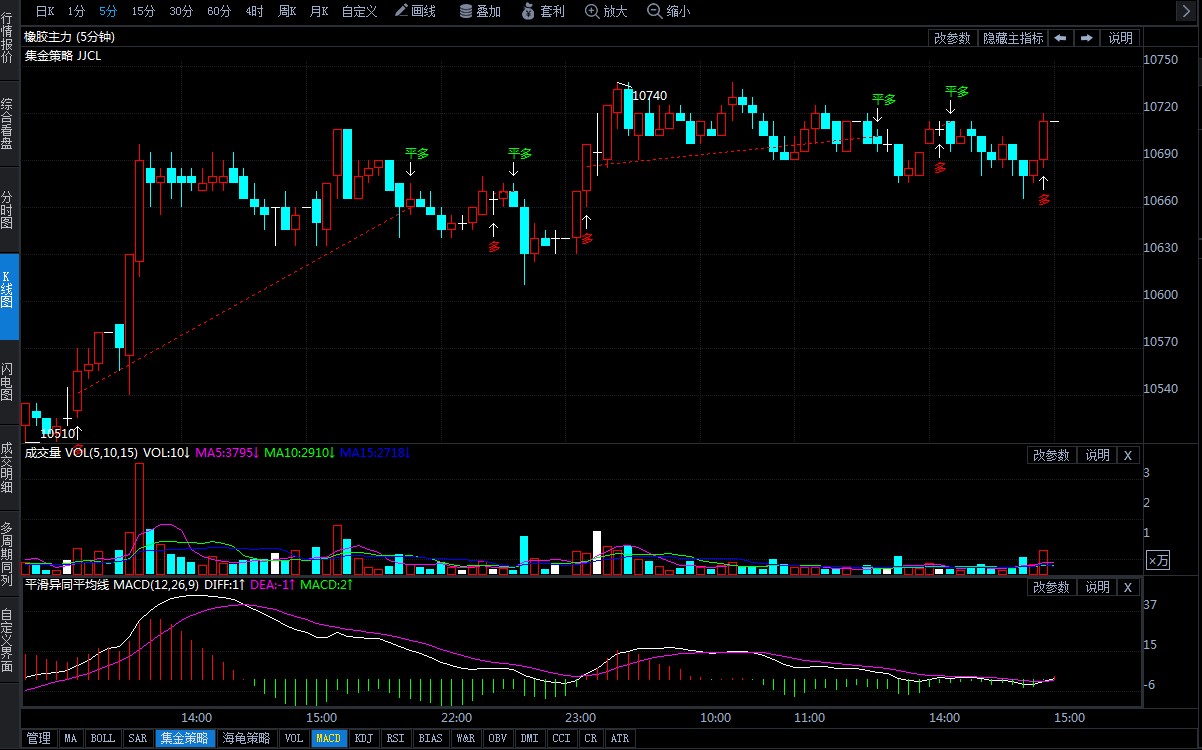Select the CR indicator tab
Image resolution: width=1202 pixels, height=750 pixels.
591,739
